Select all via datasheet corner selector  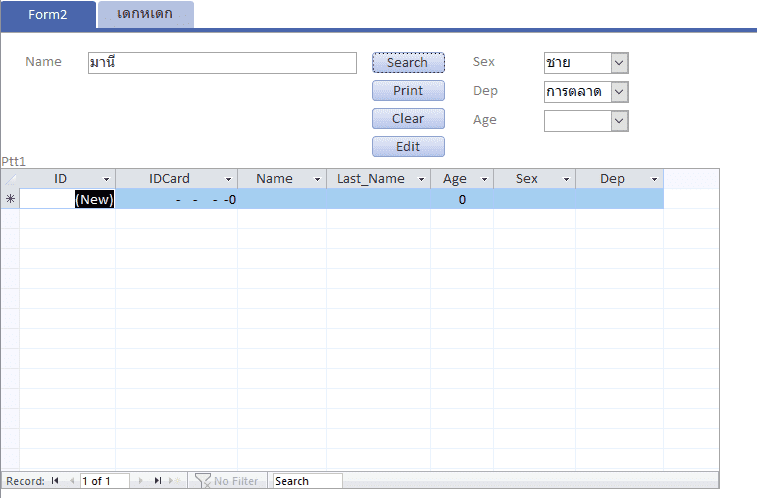coord(10,179)
